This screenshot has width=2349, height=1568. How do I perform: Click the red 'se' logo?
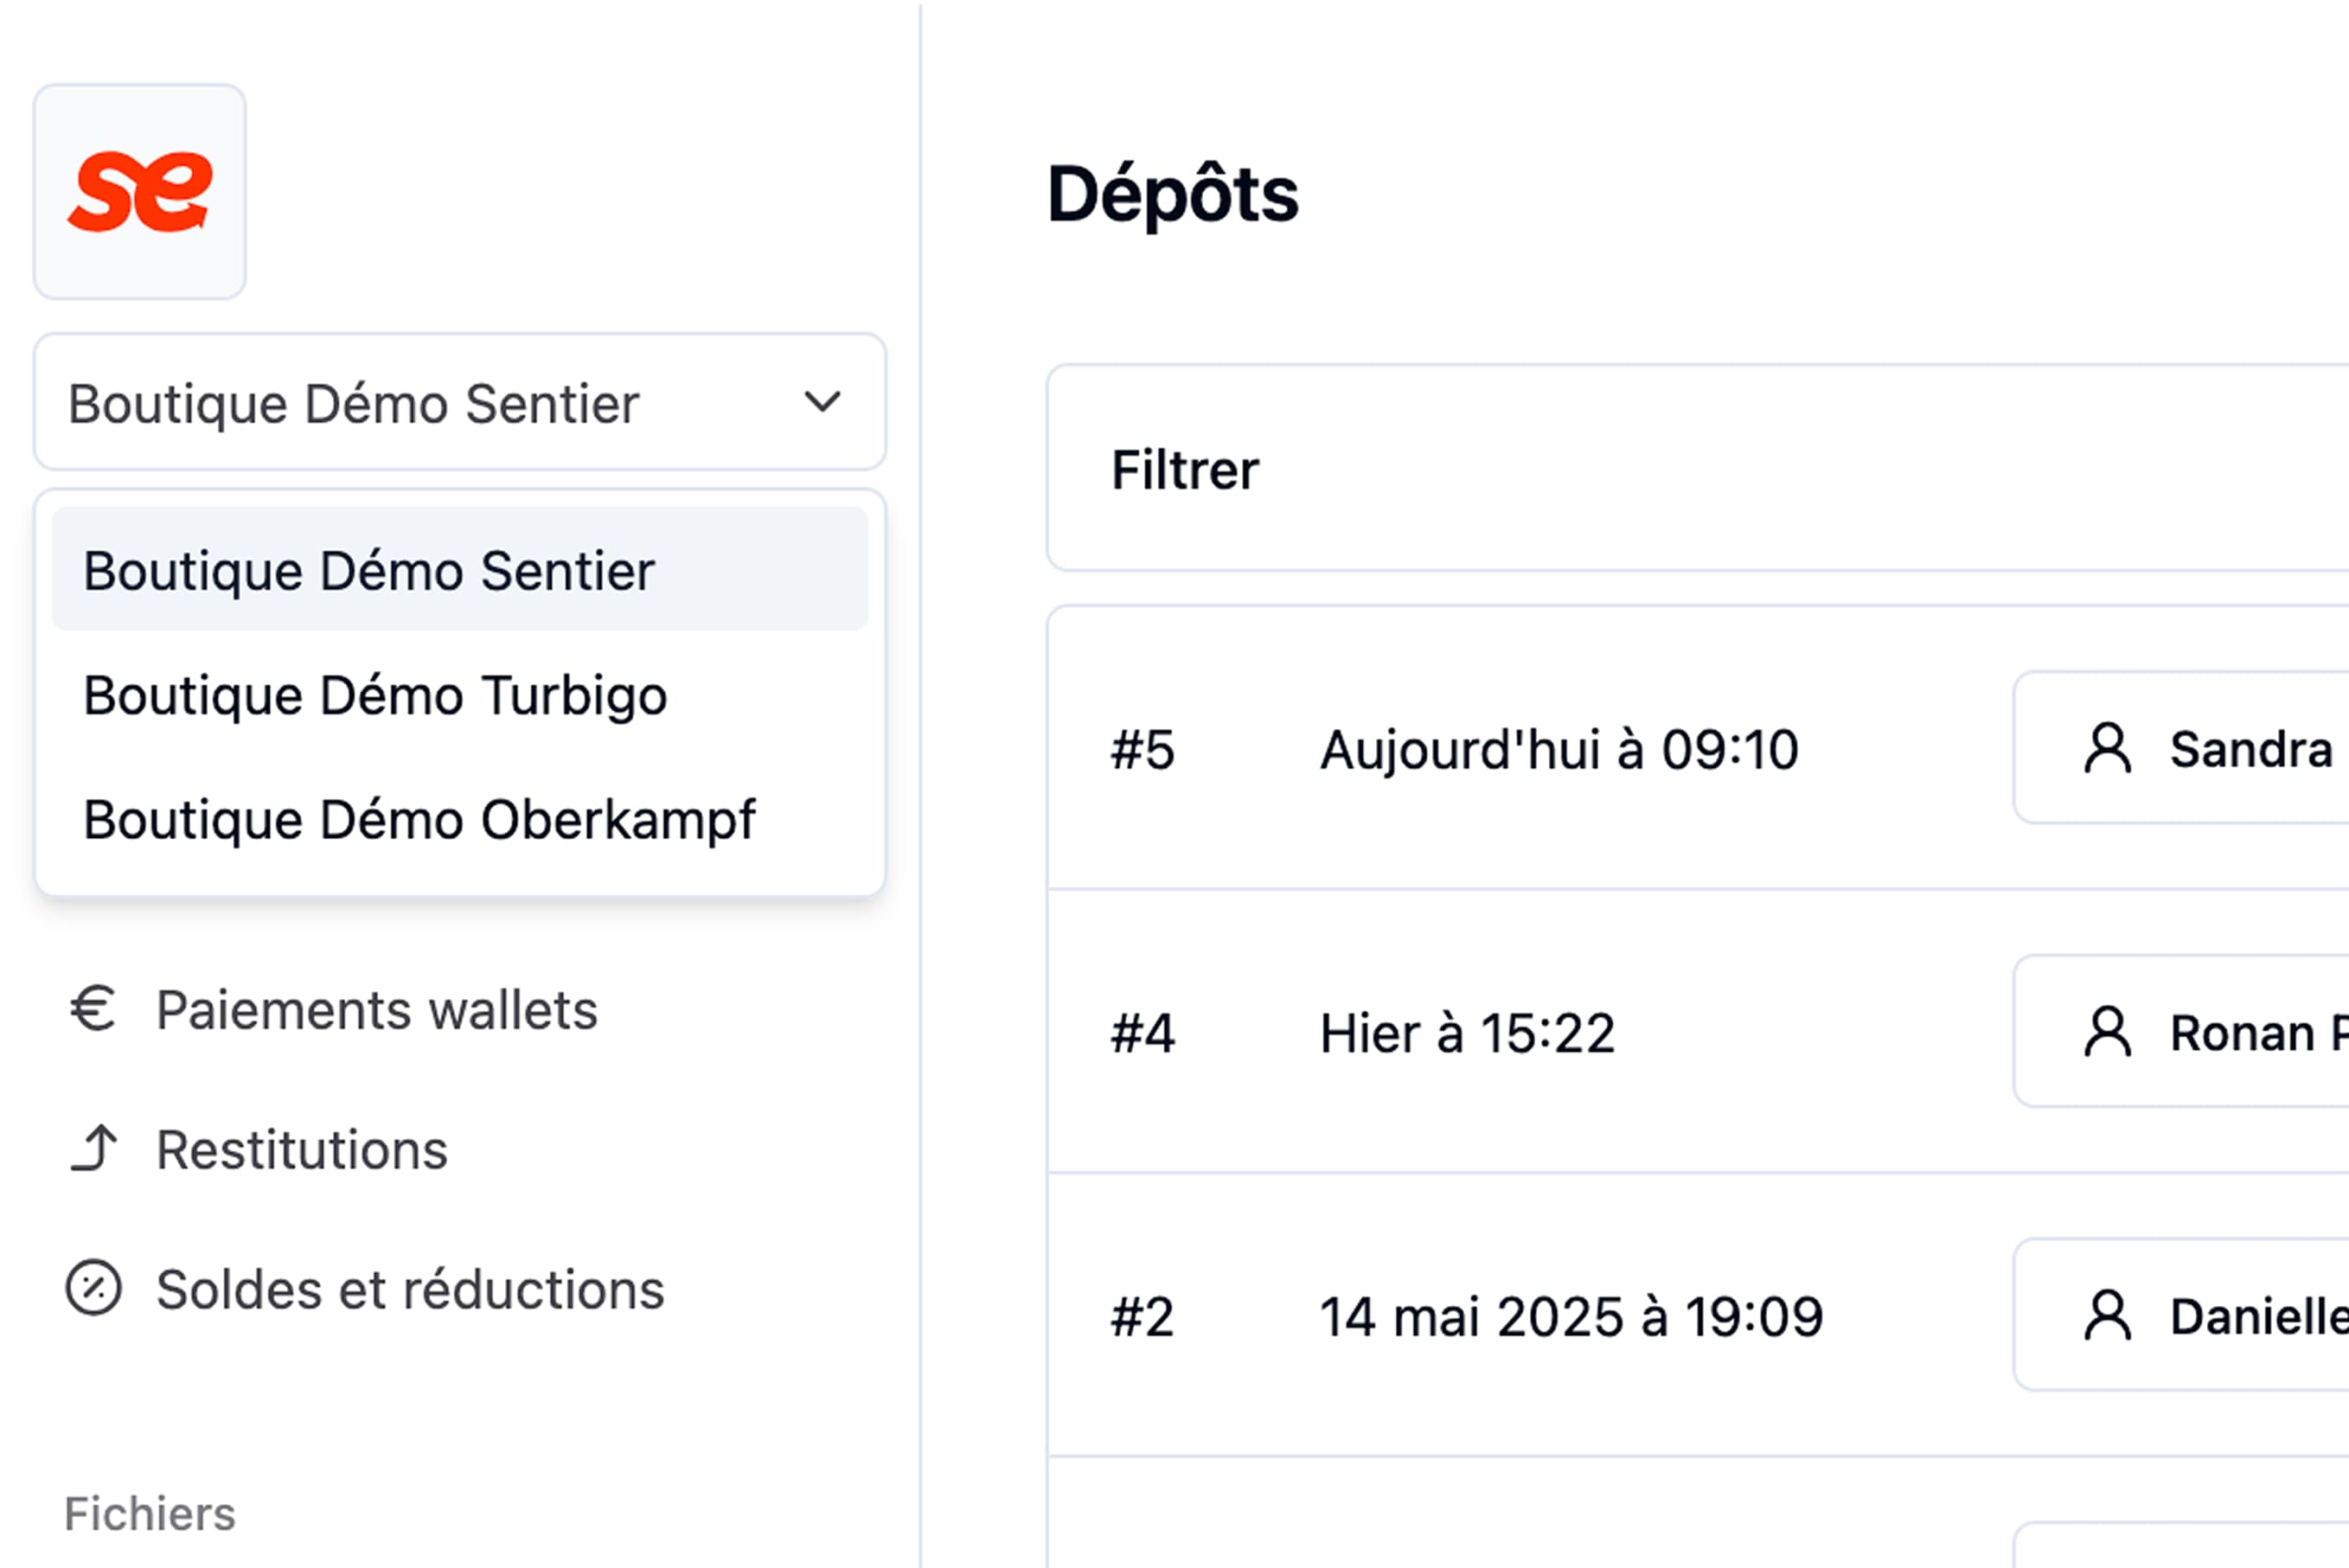pos(140,191)
